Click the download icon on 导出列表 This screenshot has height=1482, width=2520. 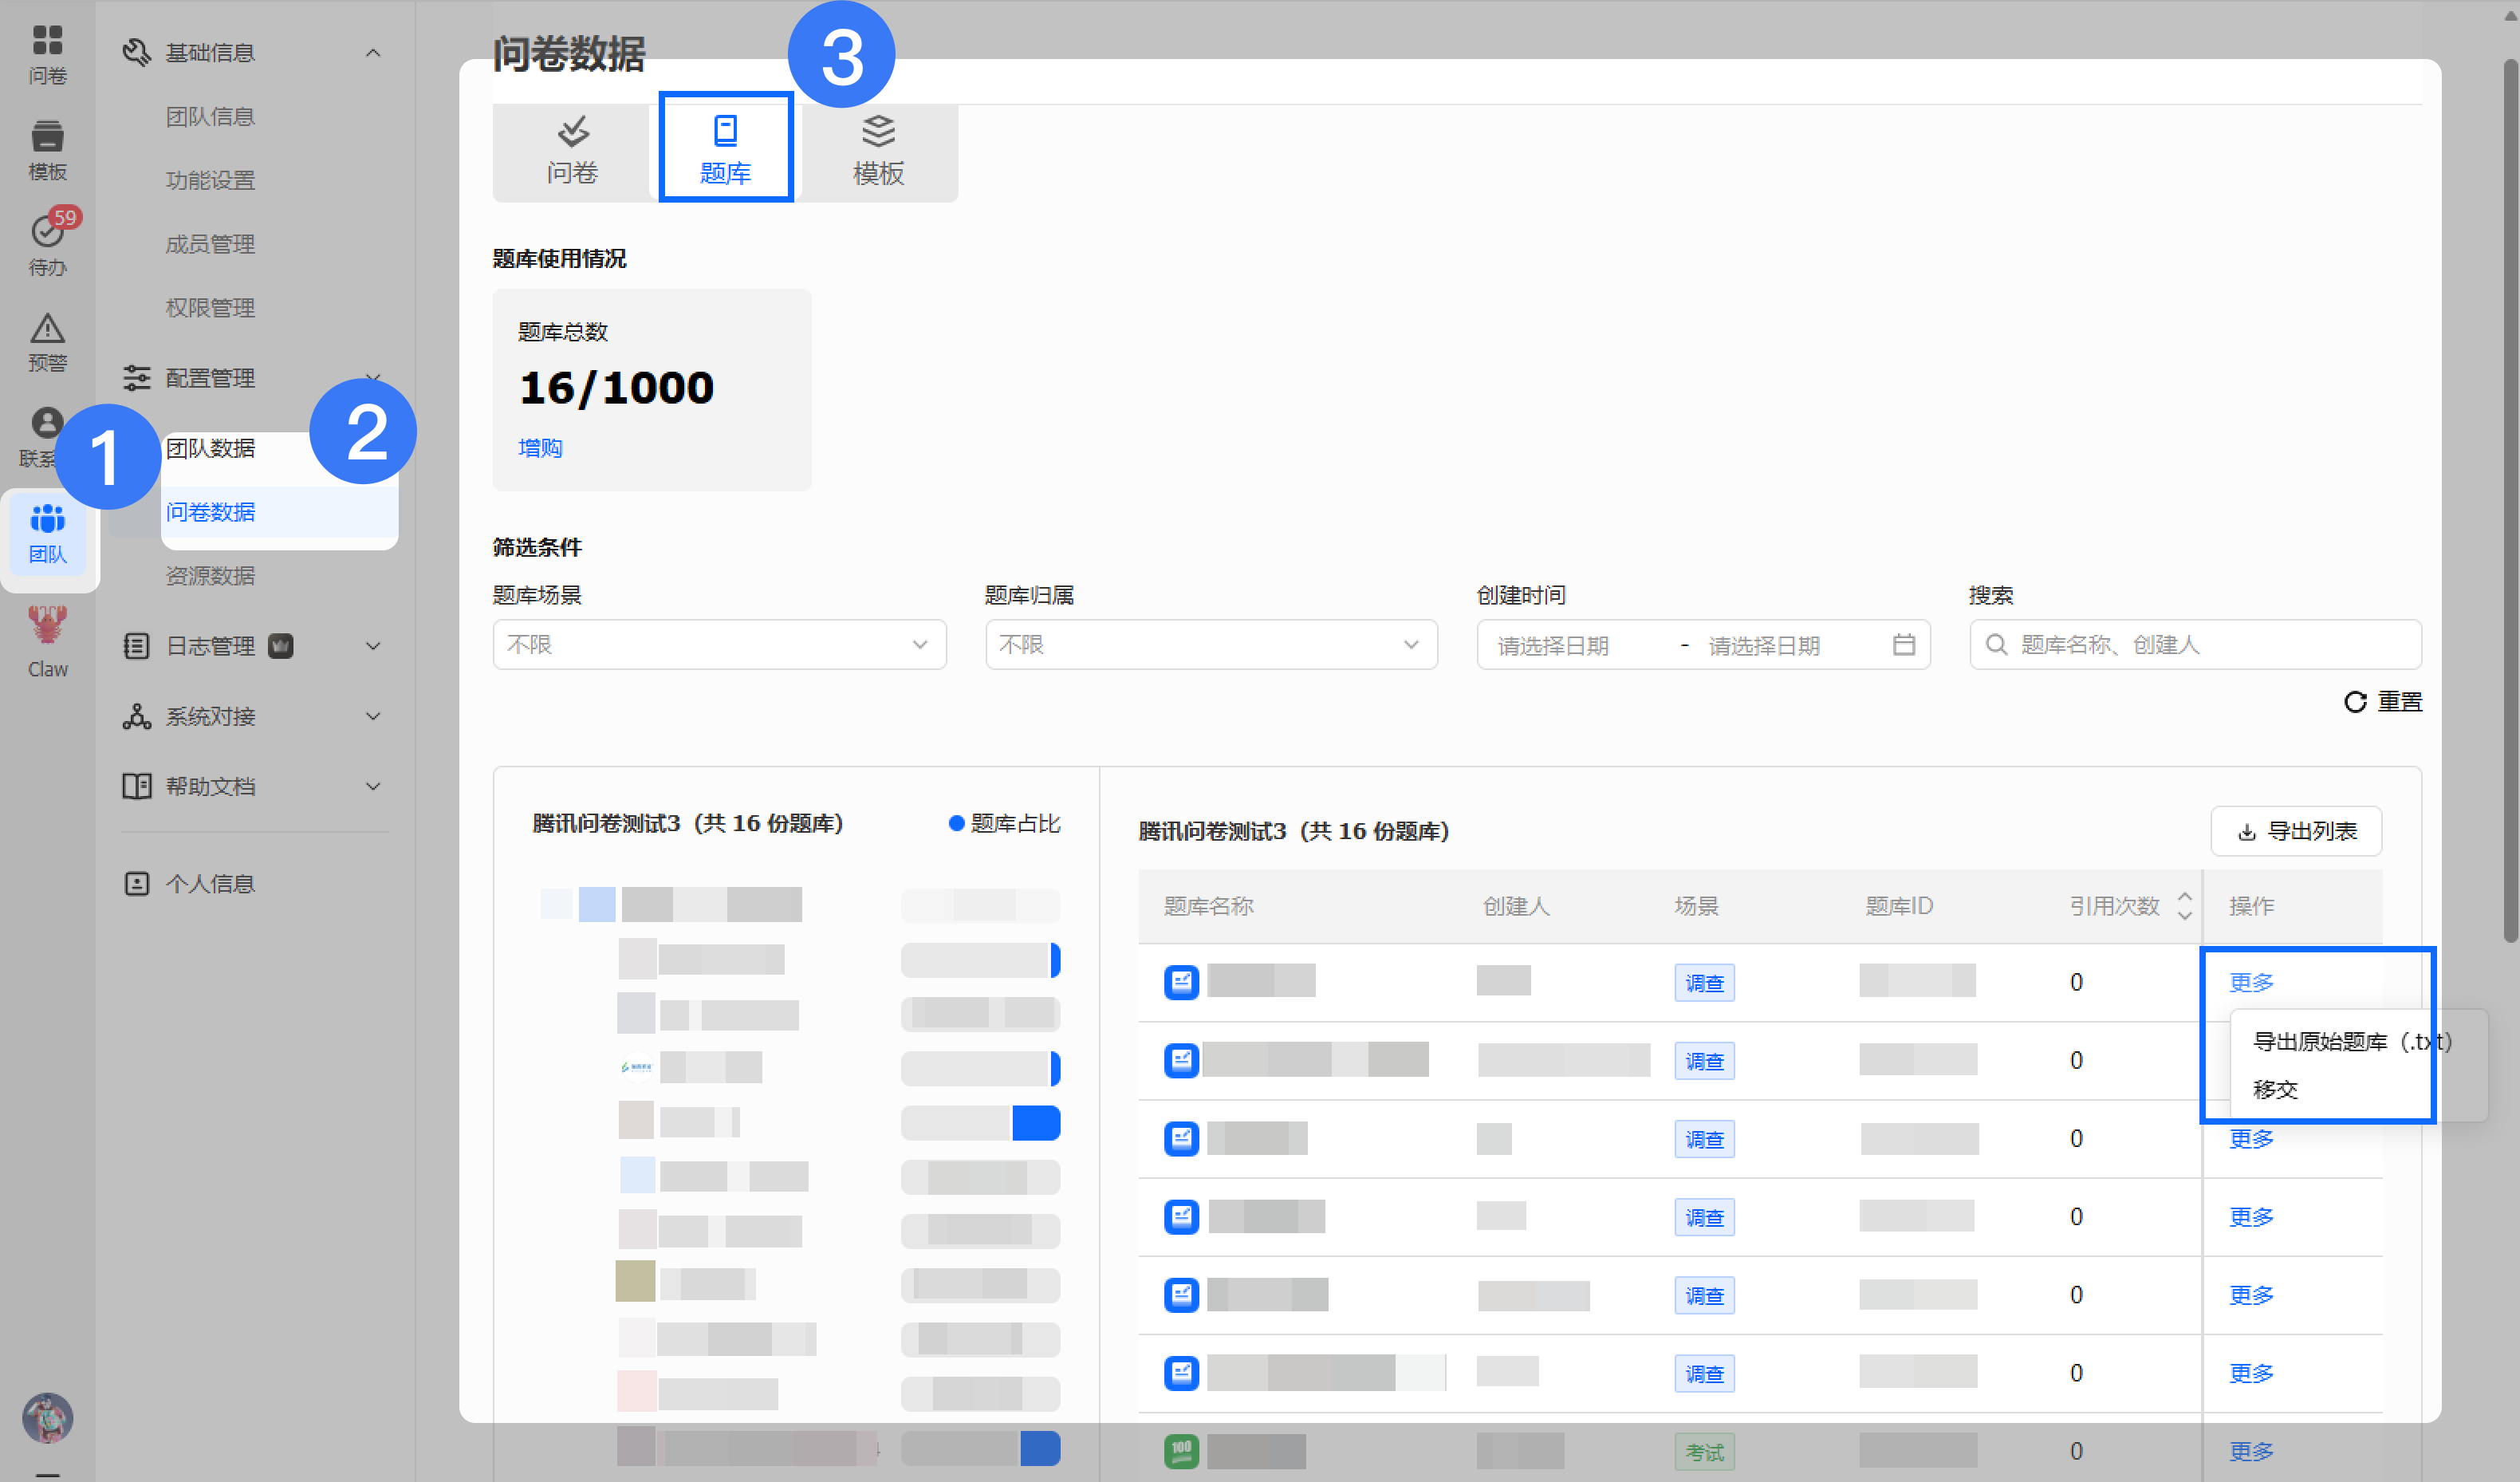coord(2246,832)
